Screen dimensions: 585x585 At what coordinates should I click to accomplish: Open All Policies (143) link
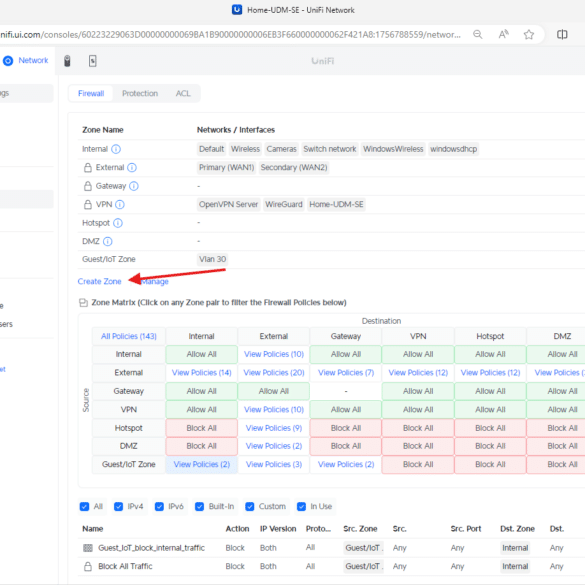point(129,336)
